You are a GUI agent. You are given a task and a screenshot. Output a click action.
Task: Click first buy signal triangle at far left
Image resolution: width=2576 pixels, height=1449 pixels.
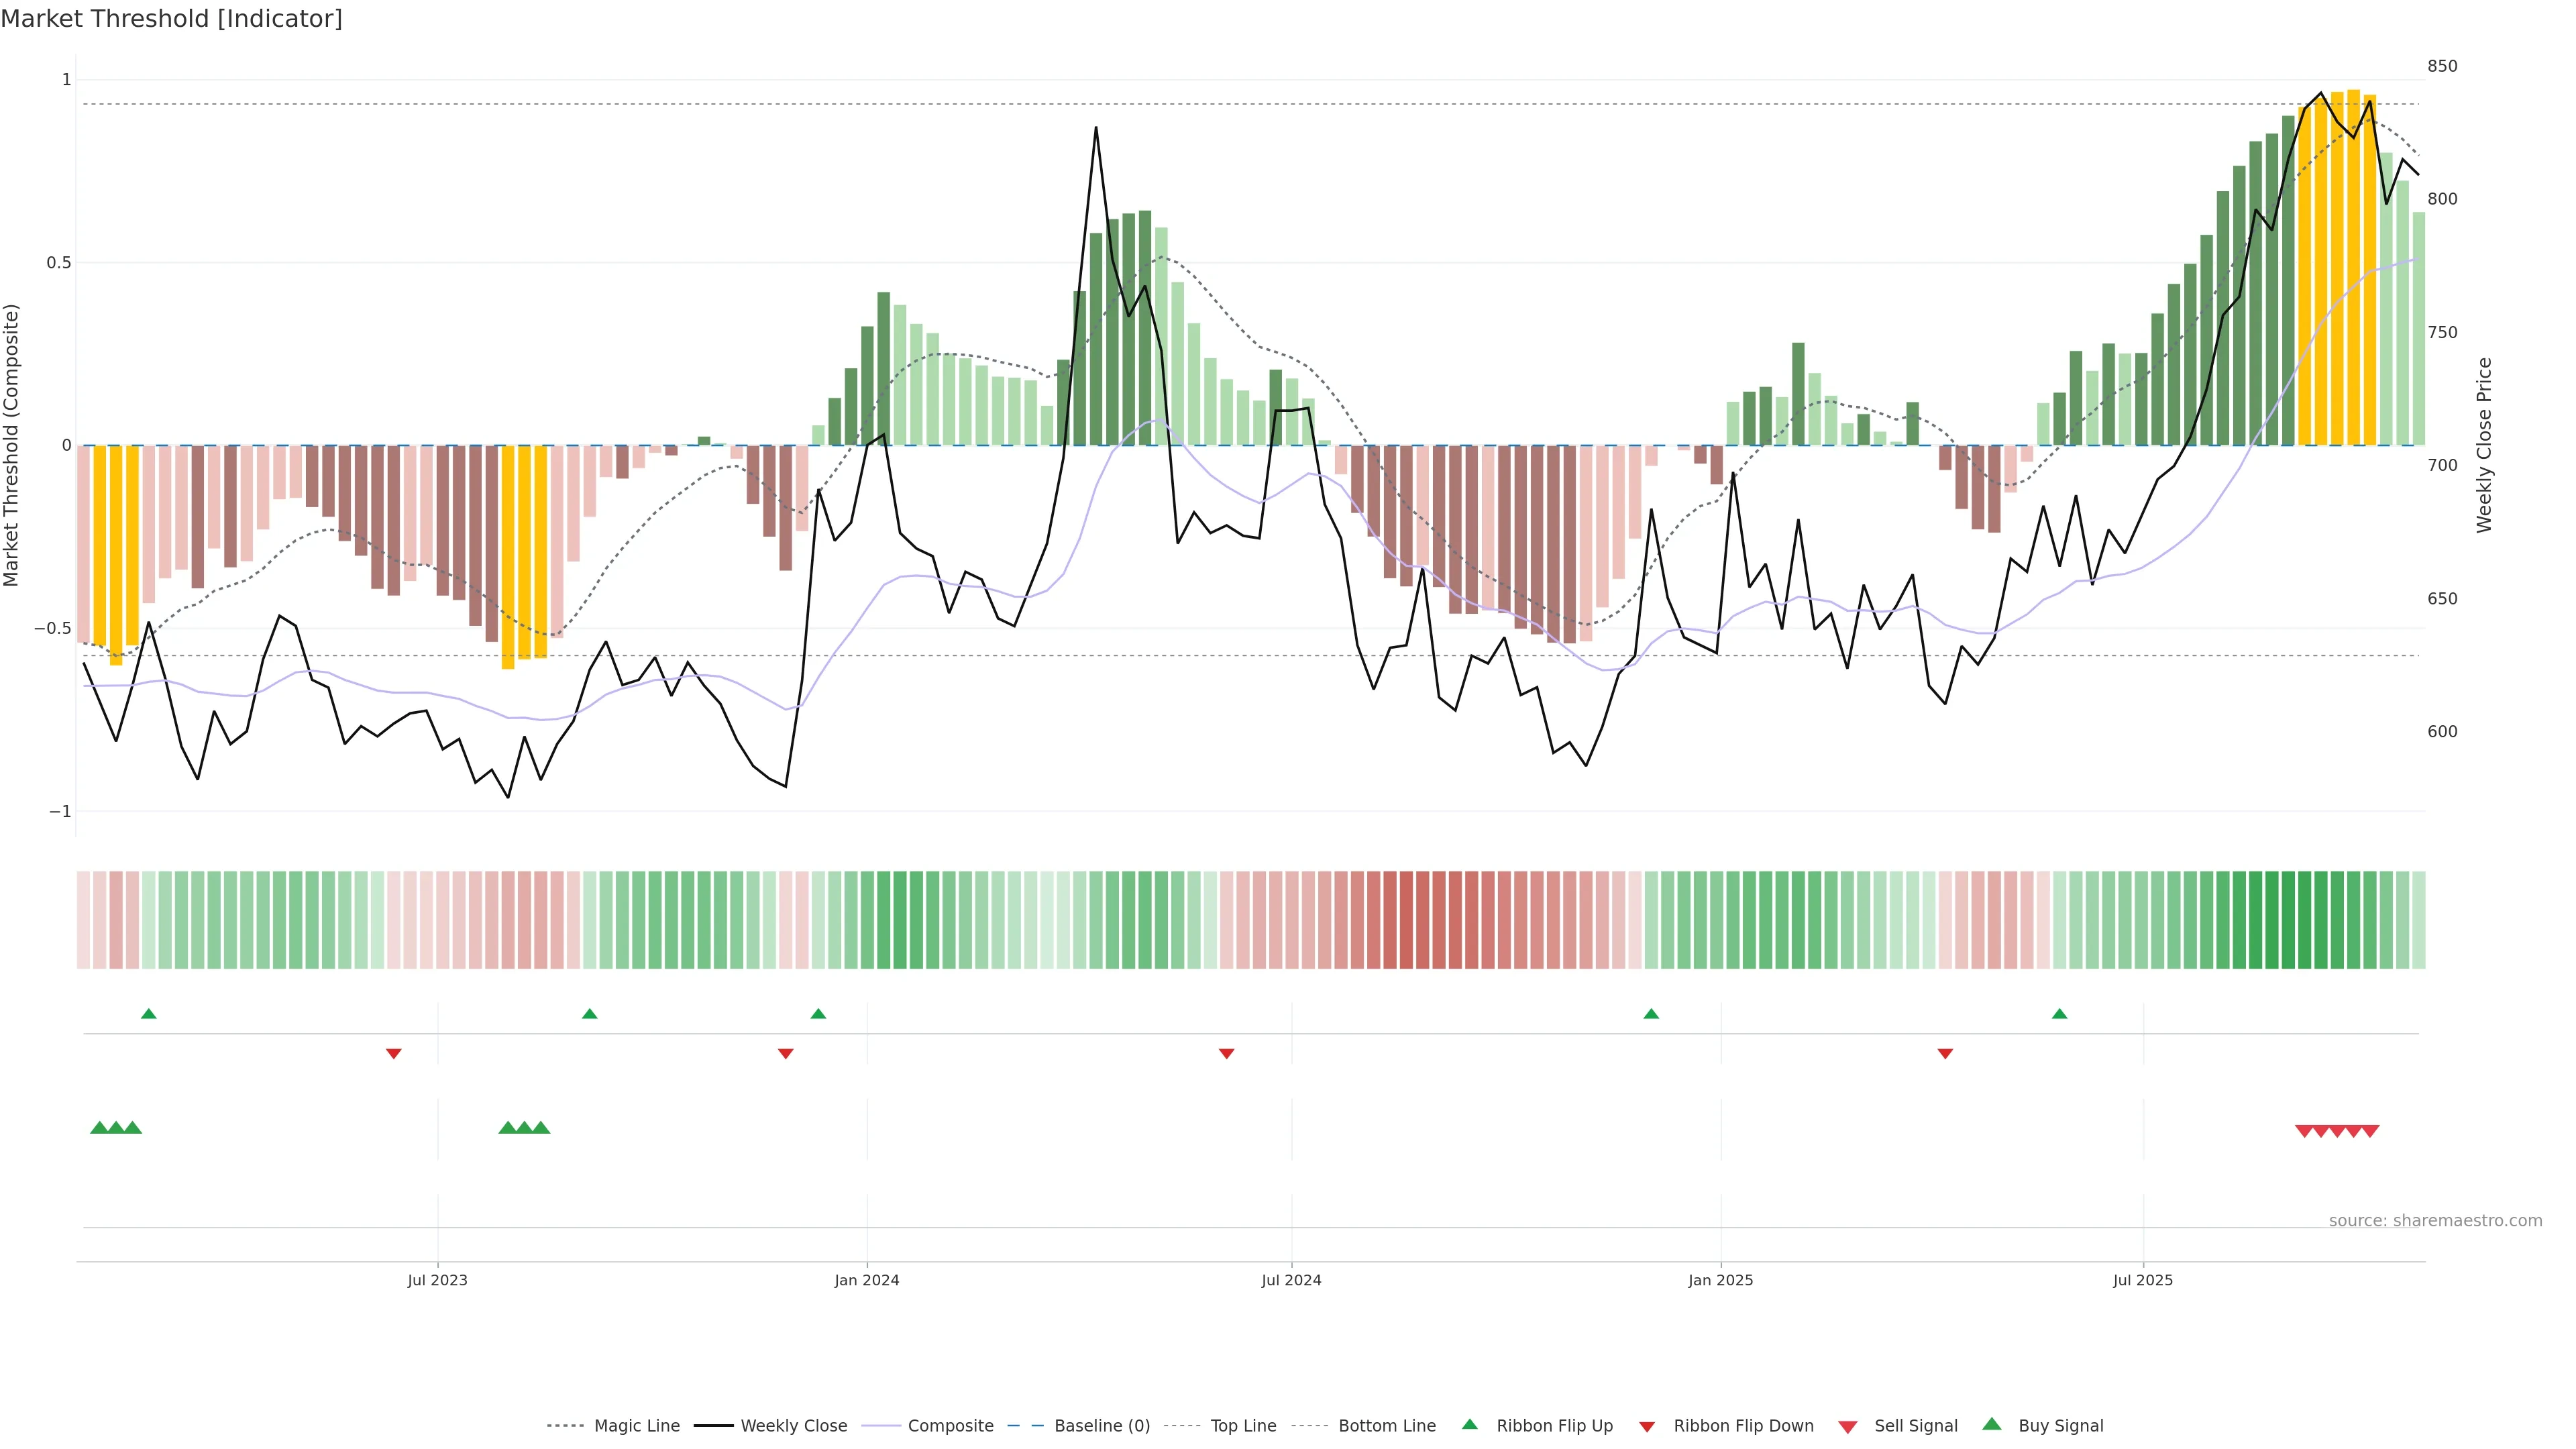[99, 1128]
